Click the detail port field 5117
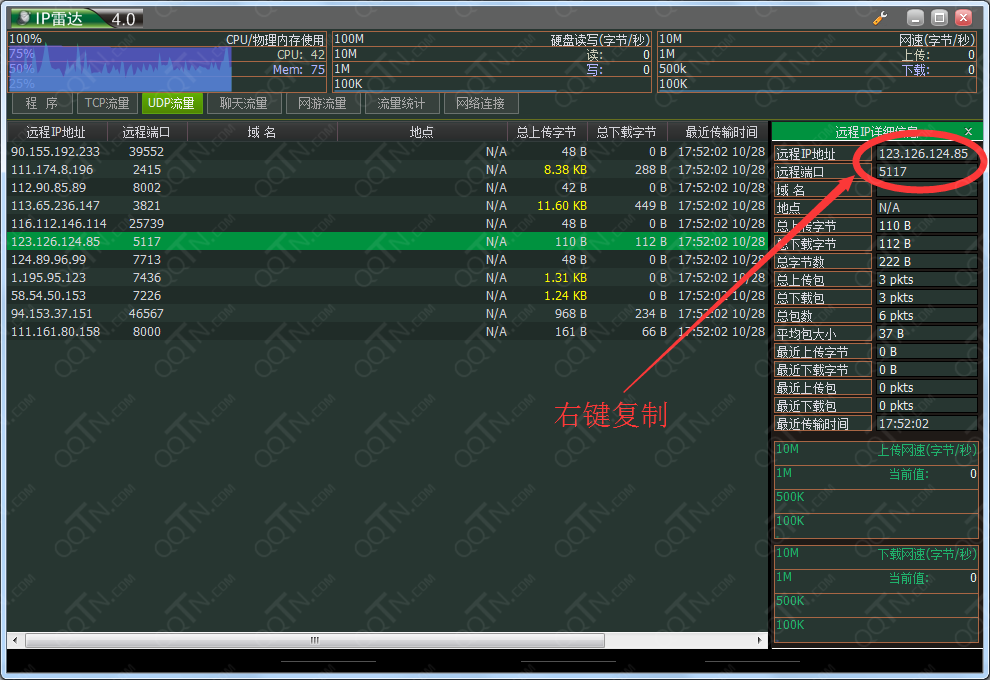 pyautogui.click(x=926, y=171)
